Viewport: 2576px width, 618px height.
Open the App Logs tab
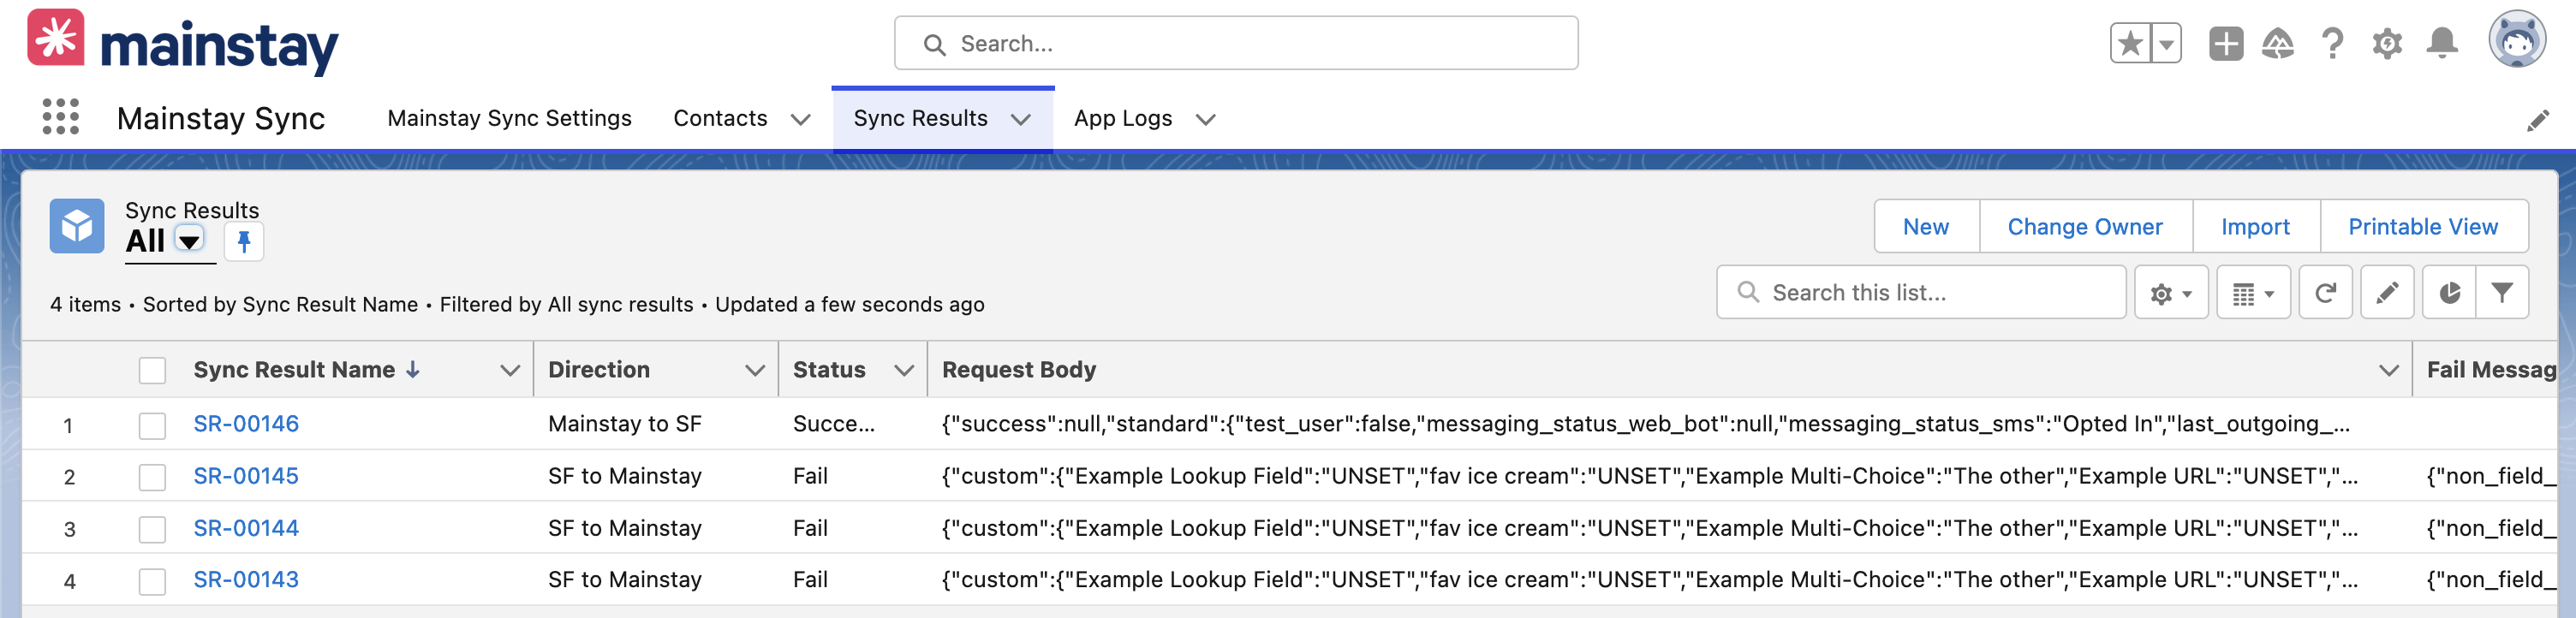[1122, 118]
